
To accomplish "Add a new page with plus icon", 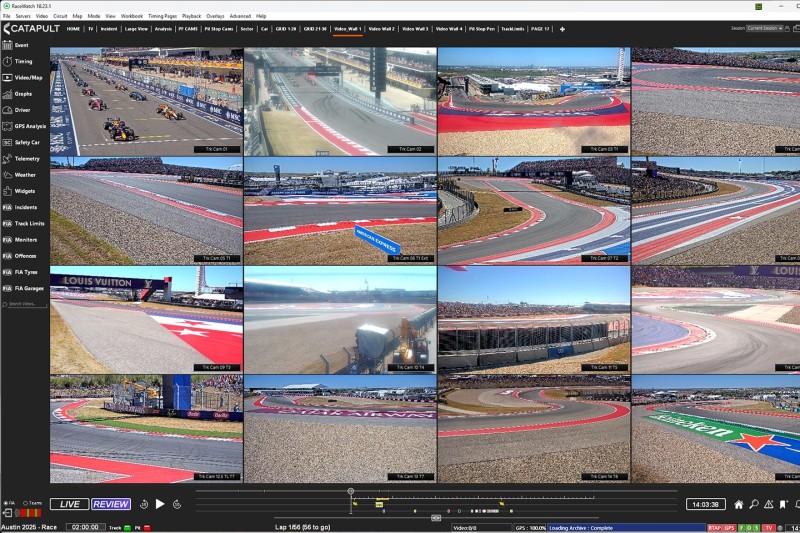I will 562,29.
